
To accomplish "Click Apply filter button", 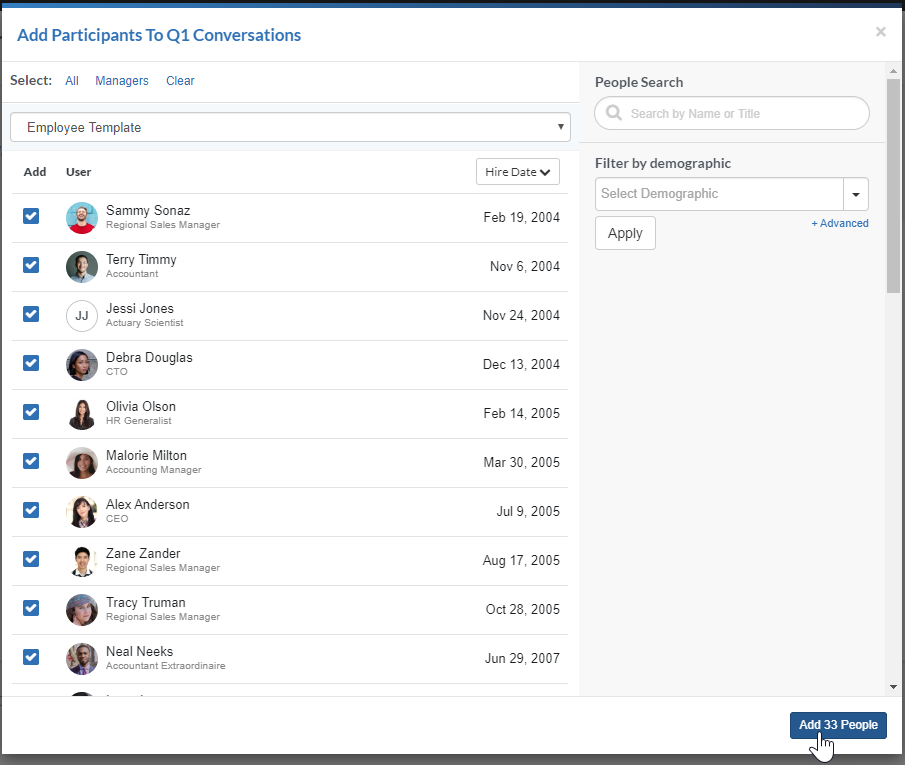I will click(x=625, y=233).
